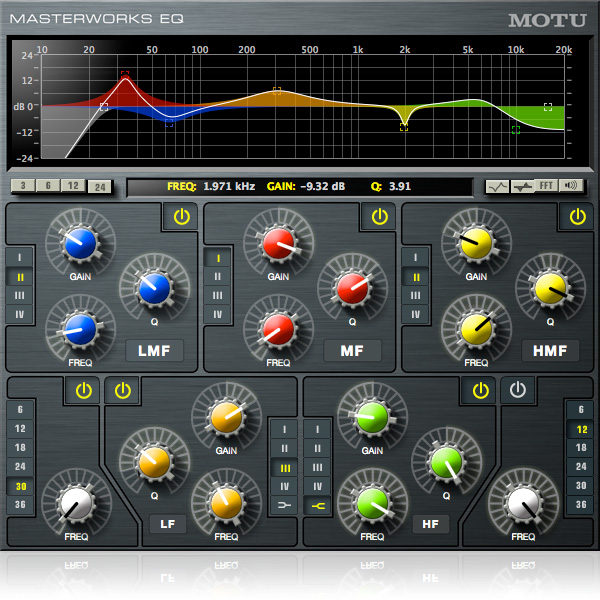Click the yellow HMF Q knob
The height and width of the screenshot is (600, 600).
point(550,289)
